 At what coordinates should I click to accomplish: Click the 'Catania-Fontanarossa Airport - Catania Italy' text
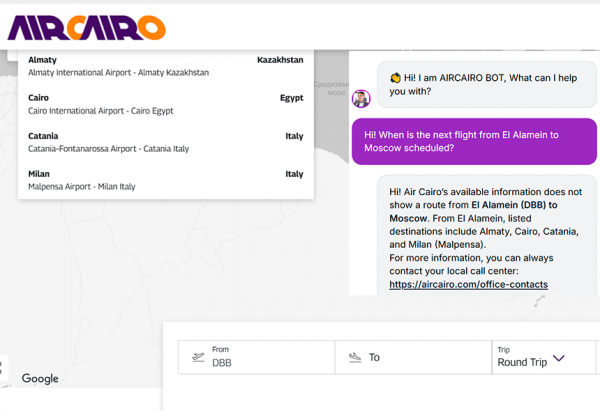[x=109, y=148]
